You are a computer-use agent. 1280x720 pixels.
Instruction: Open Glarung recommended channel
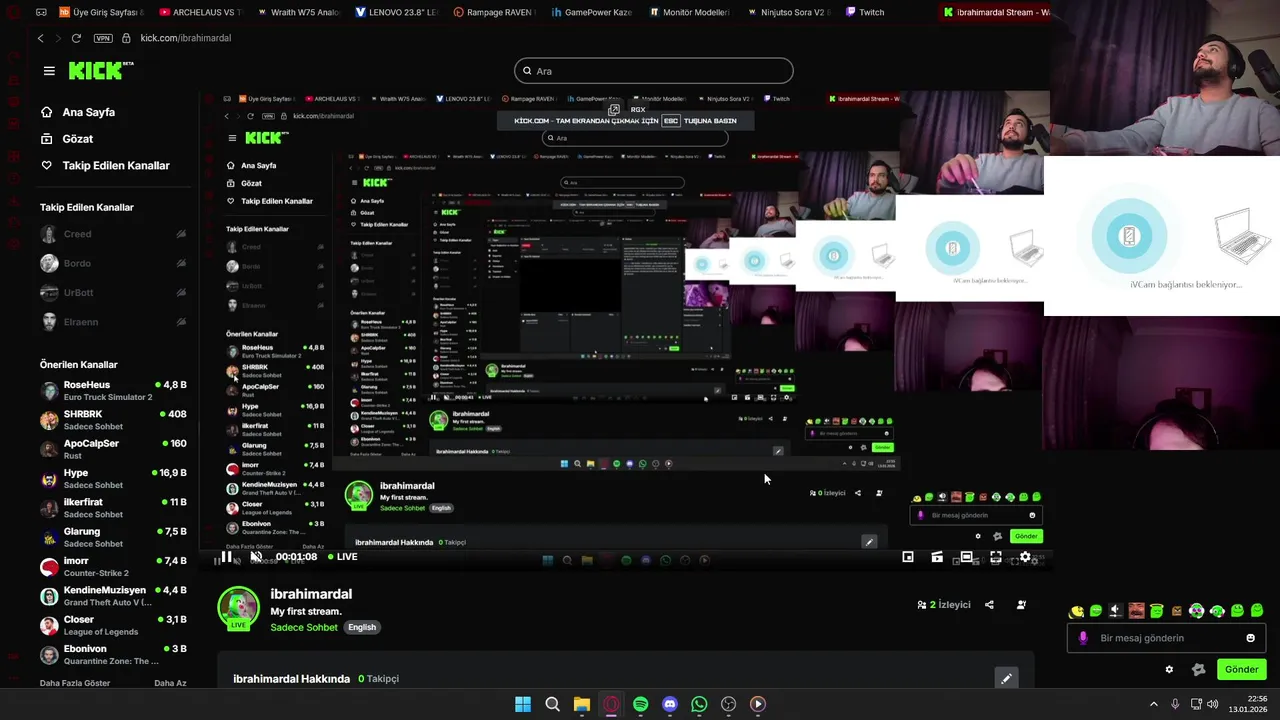[x=113, y=537]
